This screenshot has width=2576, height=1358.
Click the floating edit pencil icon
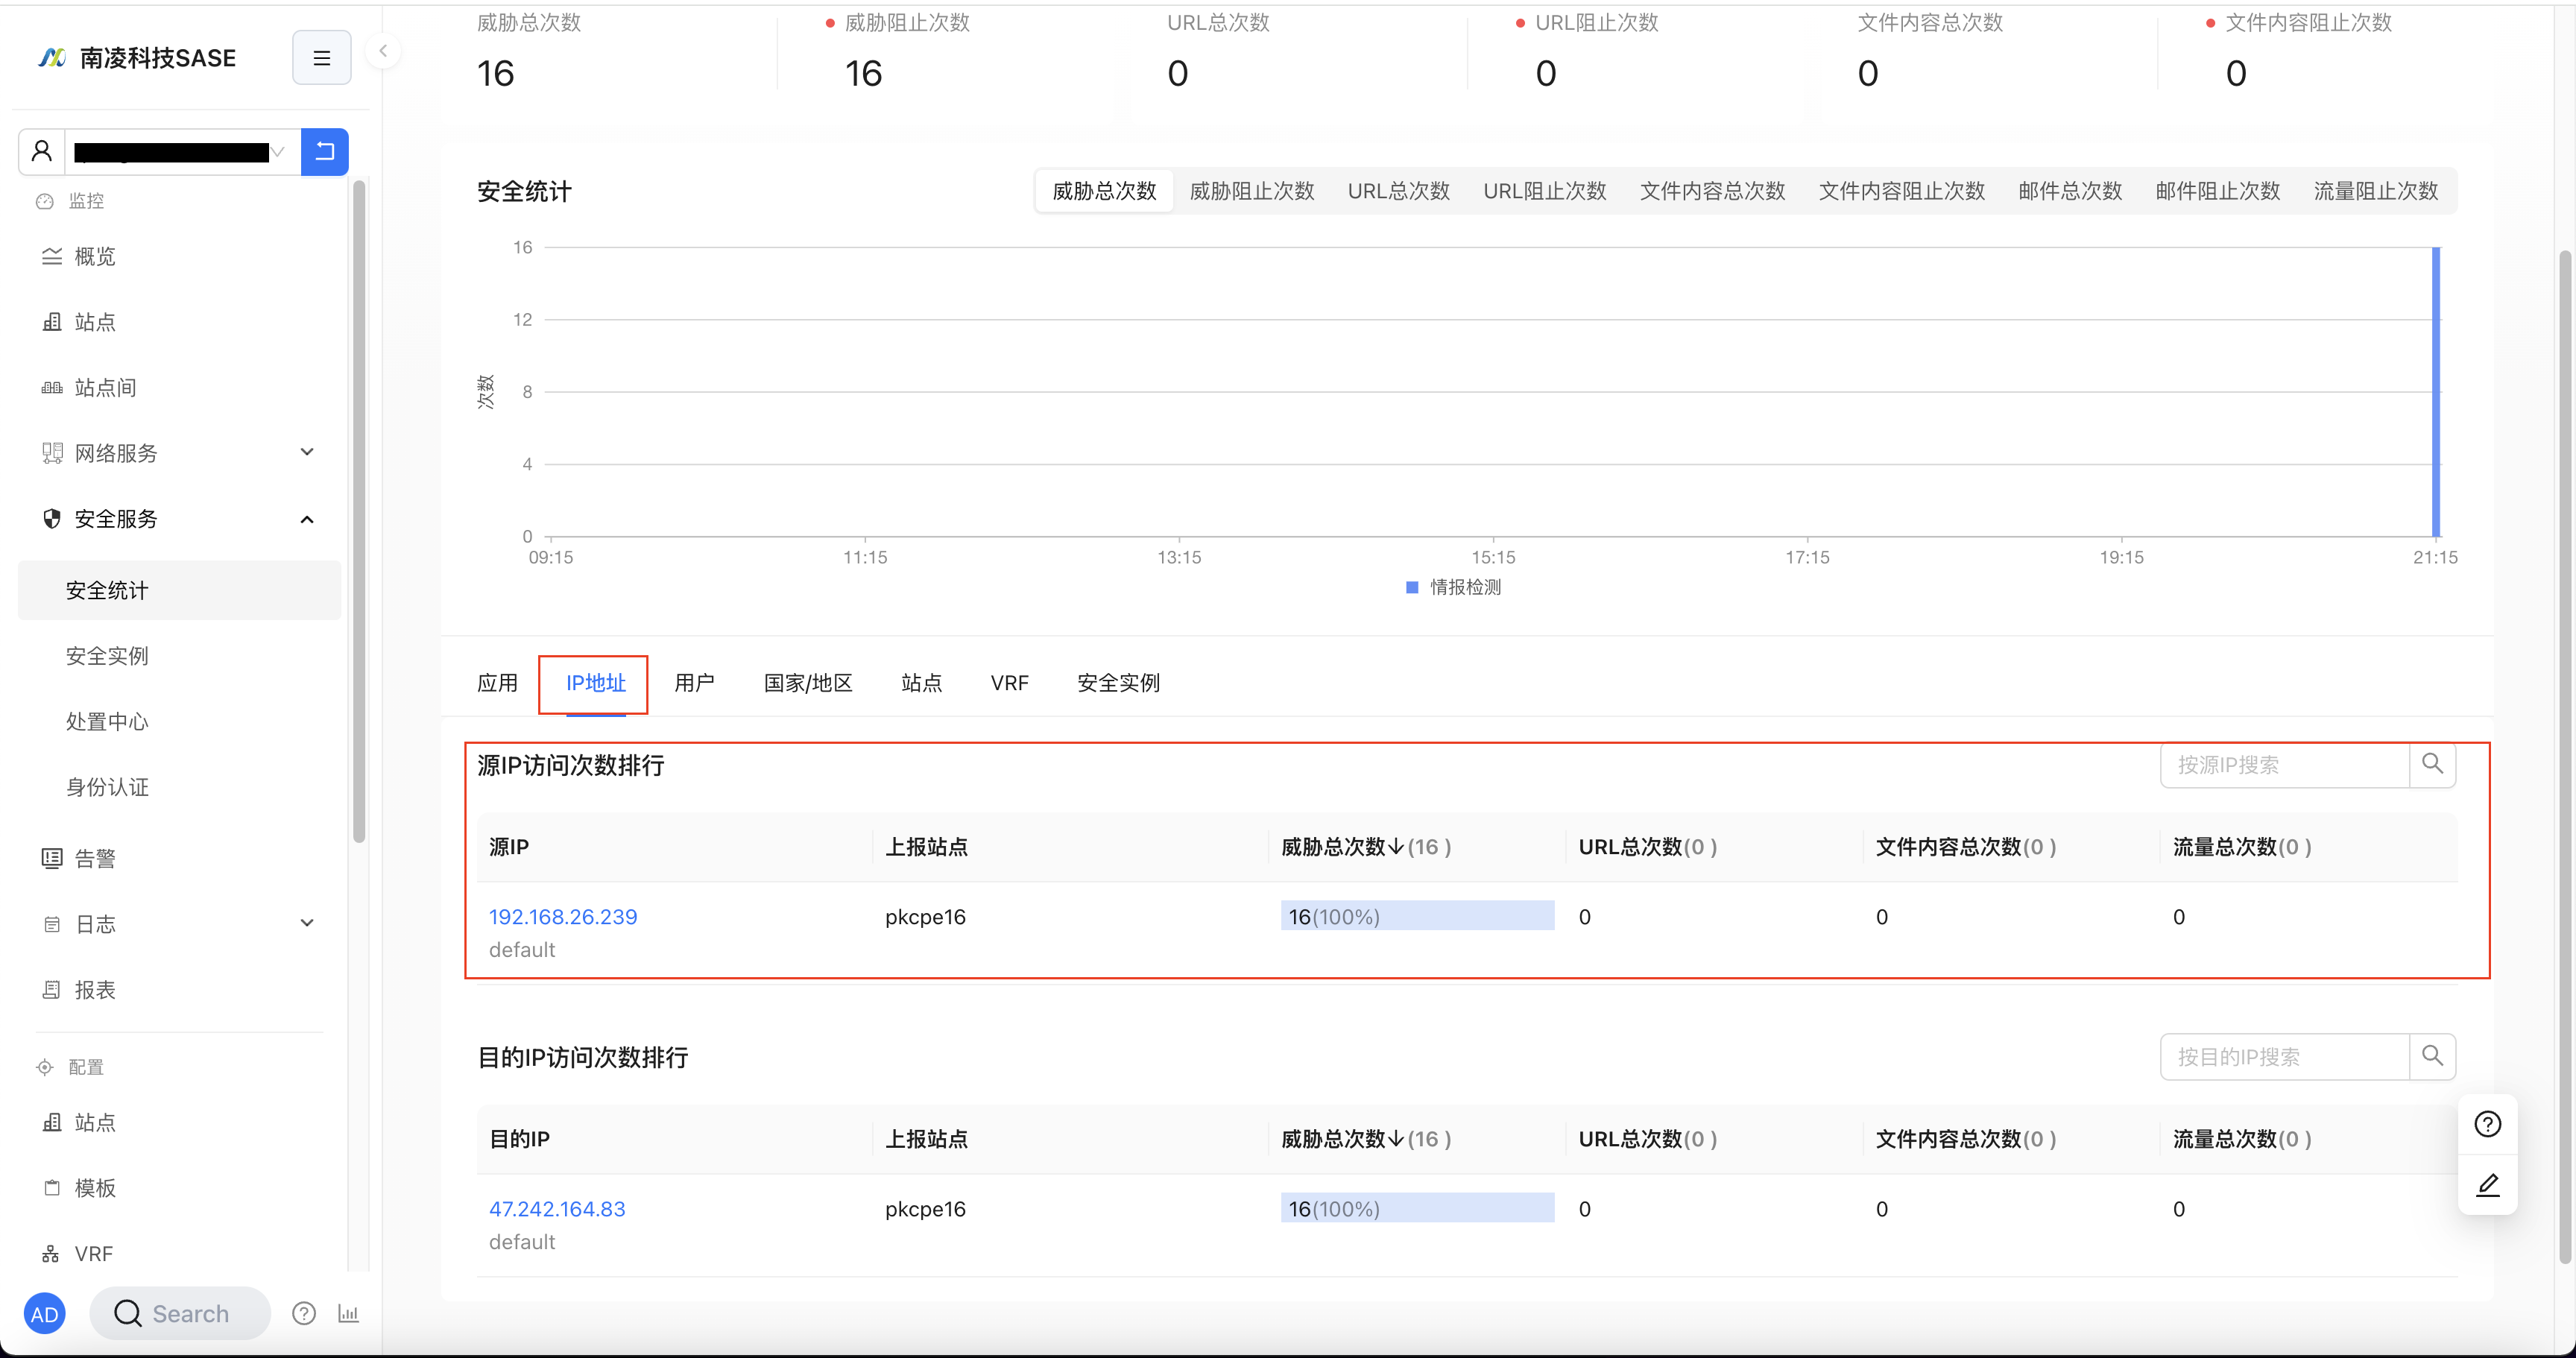2487,1185
